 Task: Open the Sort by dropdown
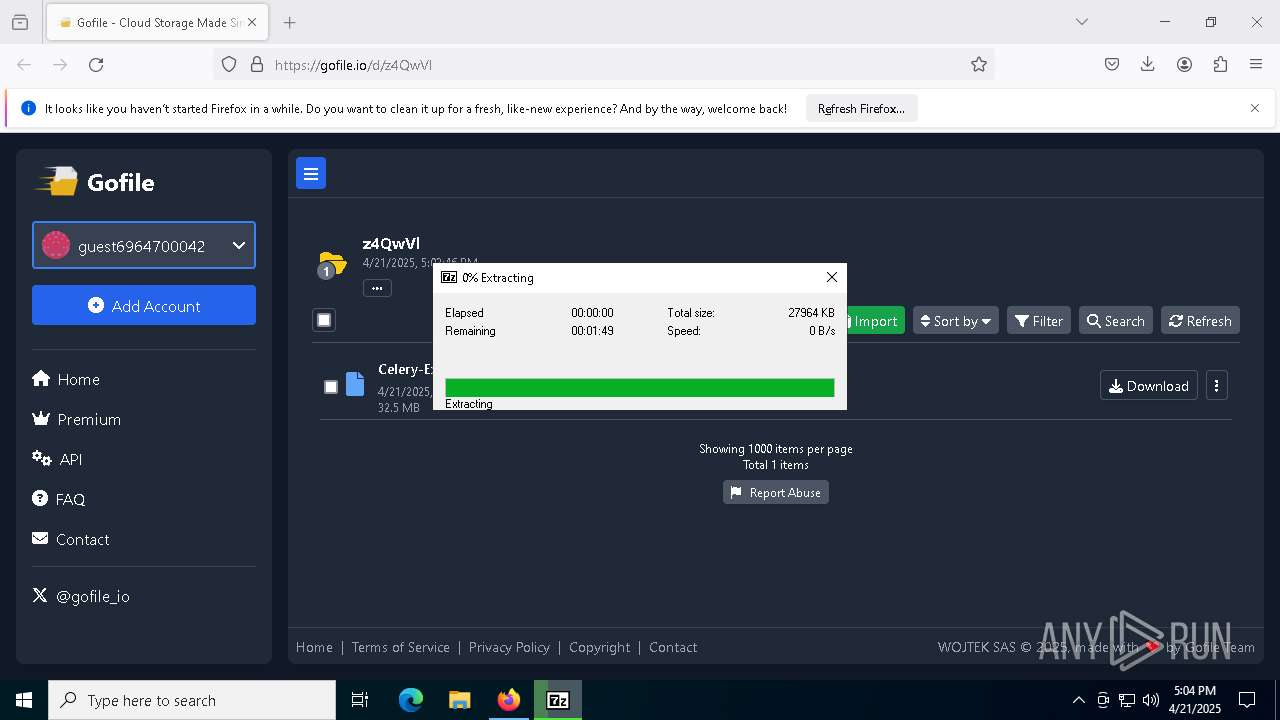956,321
